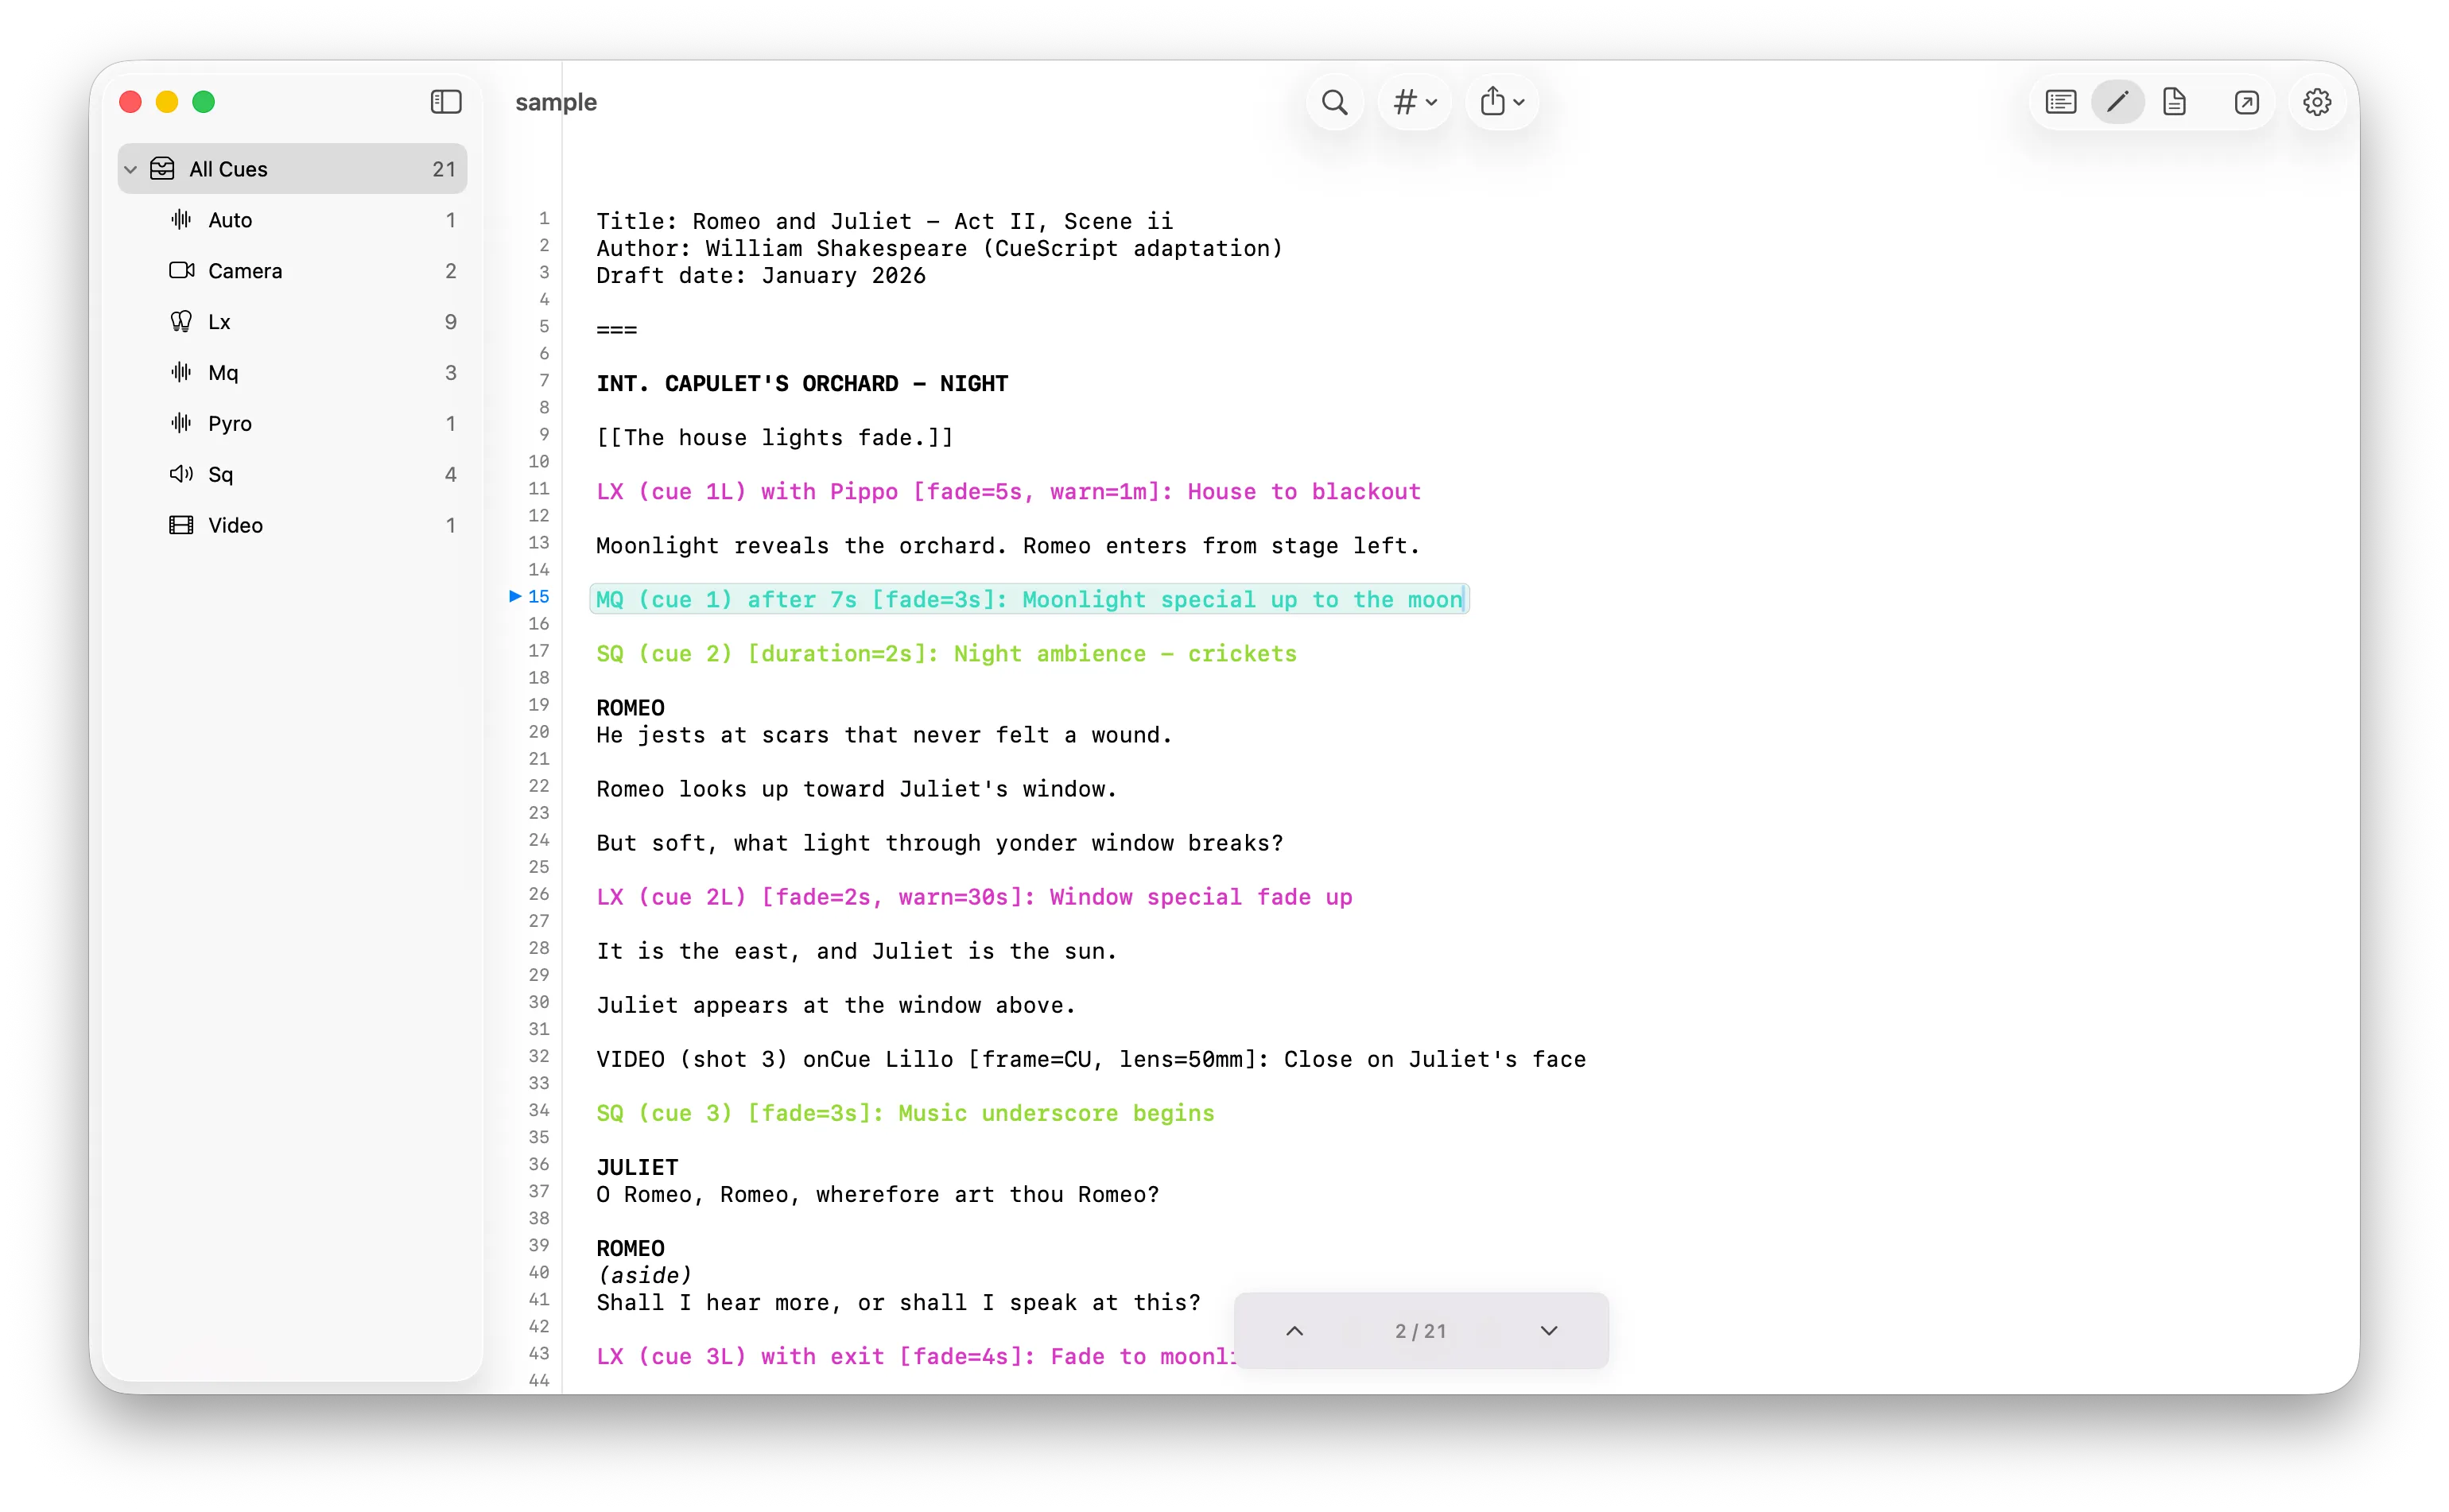Click the VIDEO shot 3 onCue Lillo line

point(1091,1059)
